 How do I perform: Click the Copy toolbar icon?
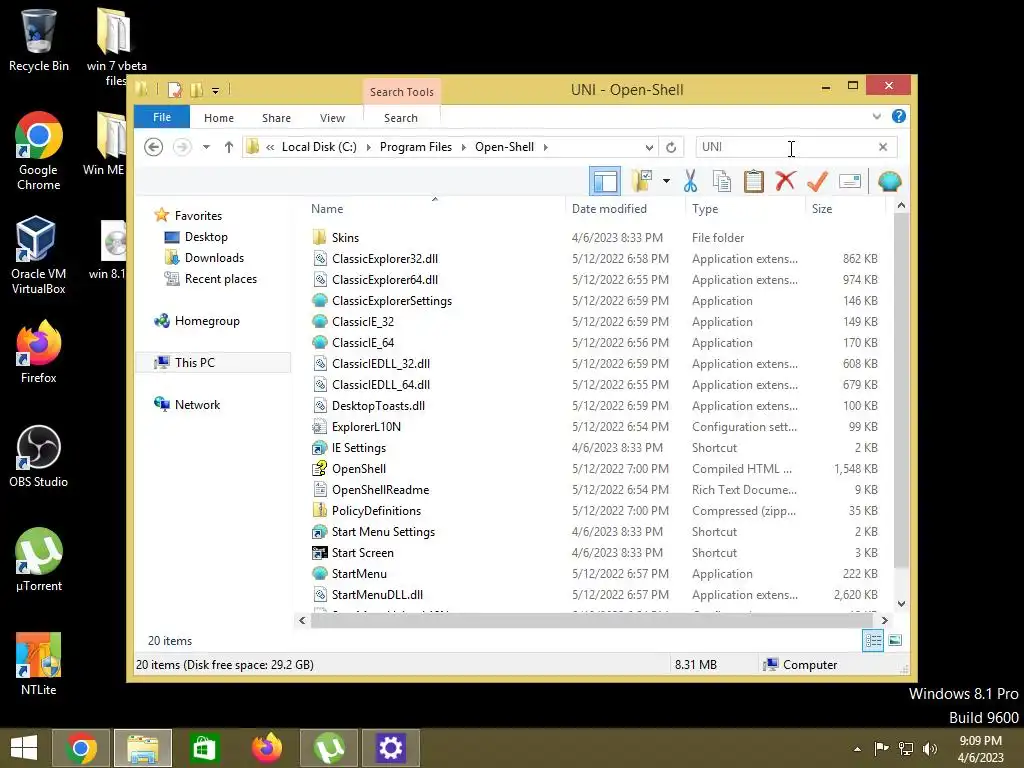tap(722, 181)
